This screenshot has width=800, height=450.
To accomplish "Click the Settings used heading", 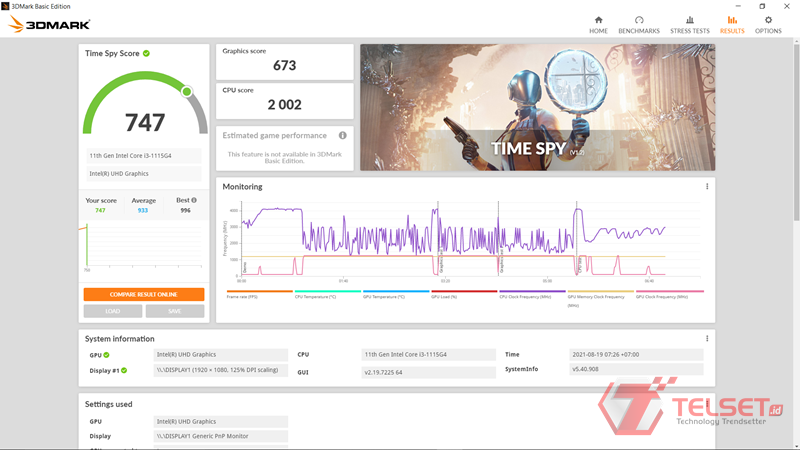I will 108,404.
